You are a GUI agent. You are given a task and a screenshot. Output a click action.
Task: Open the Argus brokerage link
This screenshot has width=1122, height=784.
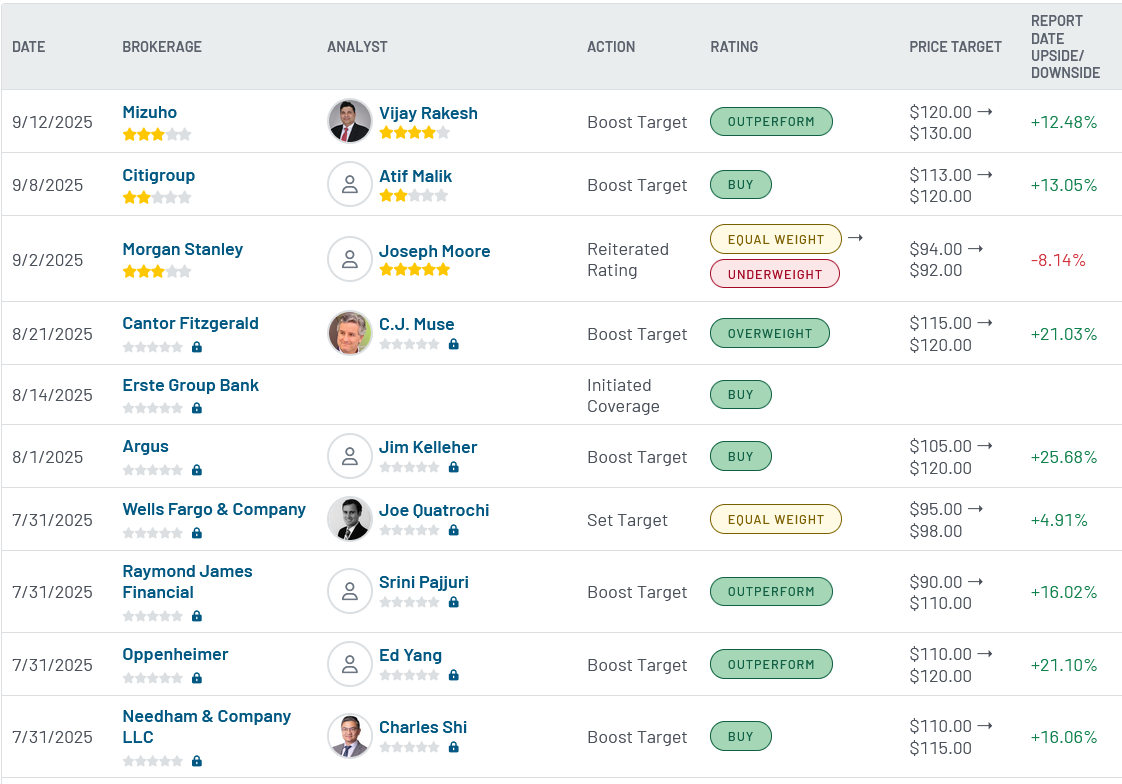145,446
